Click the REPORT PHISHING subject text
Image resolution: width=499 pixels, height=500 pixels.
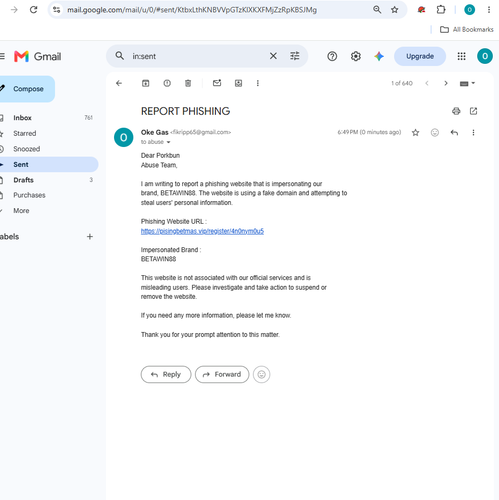tap(185, 111)
